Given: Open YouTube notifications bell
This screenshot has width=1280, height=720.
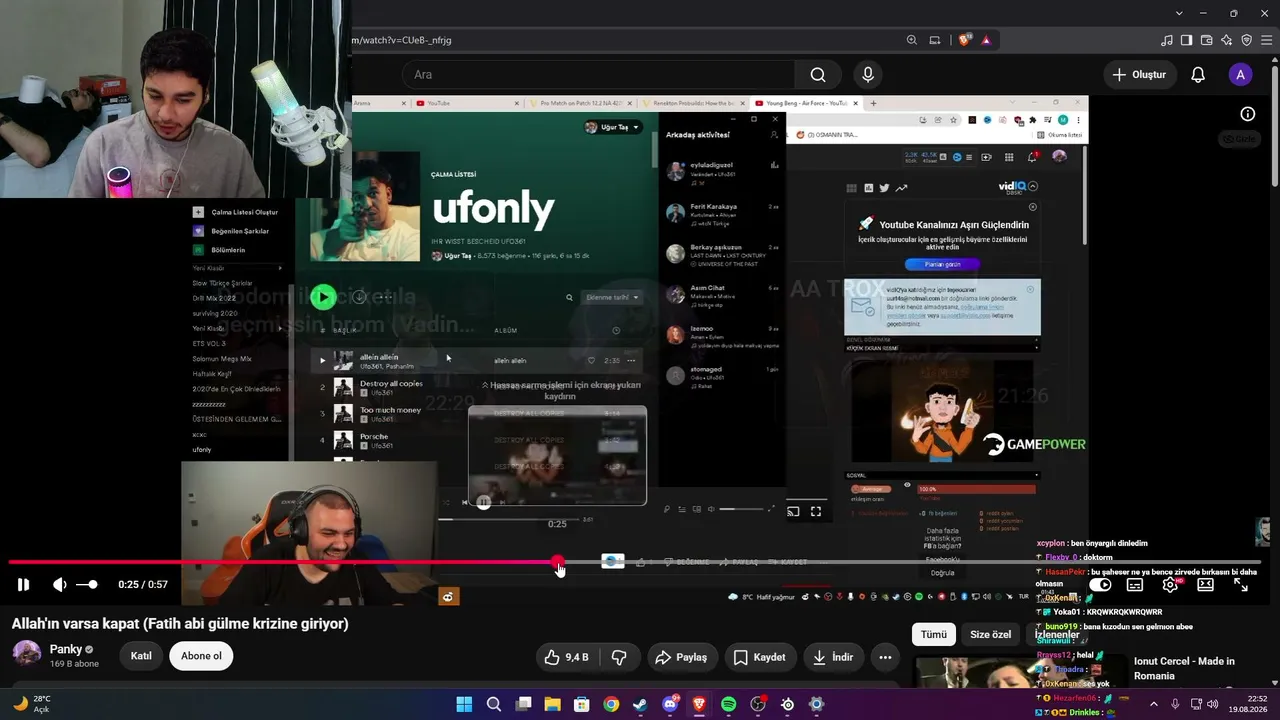Looking at the screenshot, I should pos(1198,75).
